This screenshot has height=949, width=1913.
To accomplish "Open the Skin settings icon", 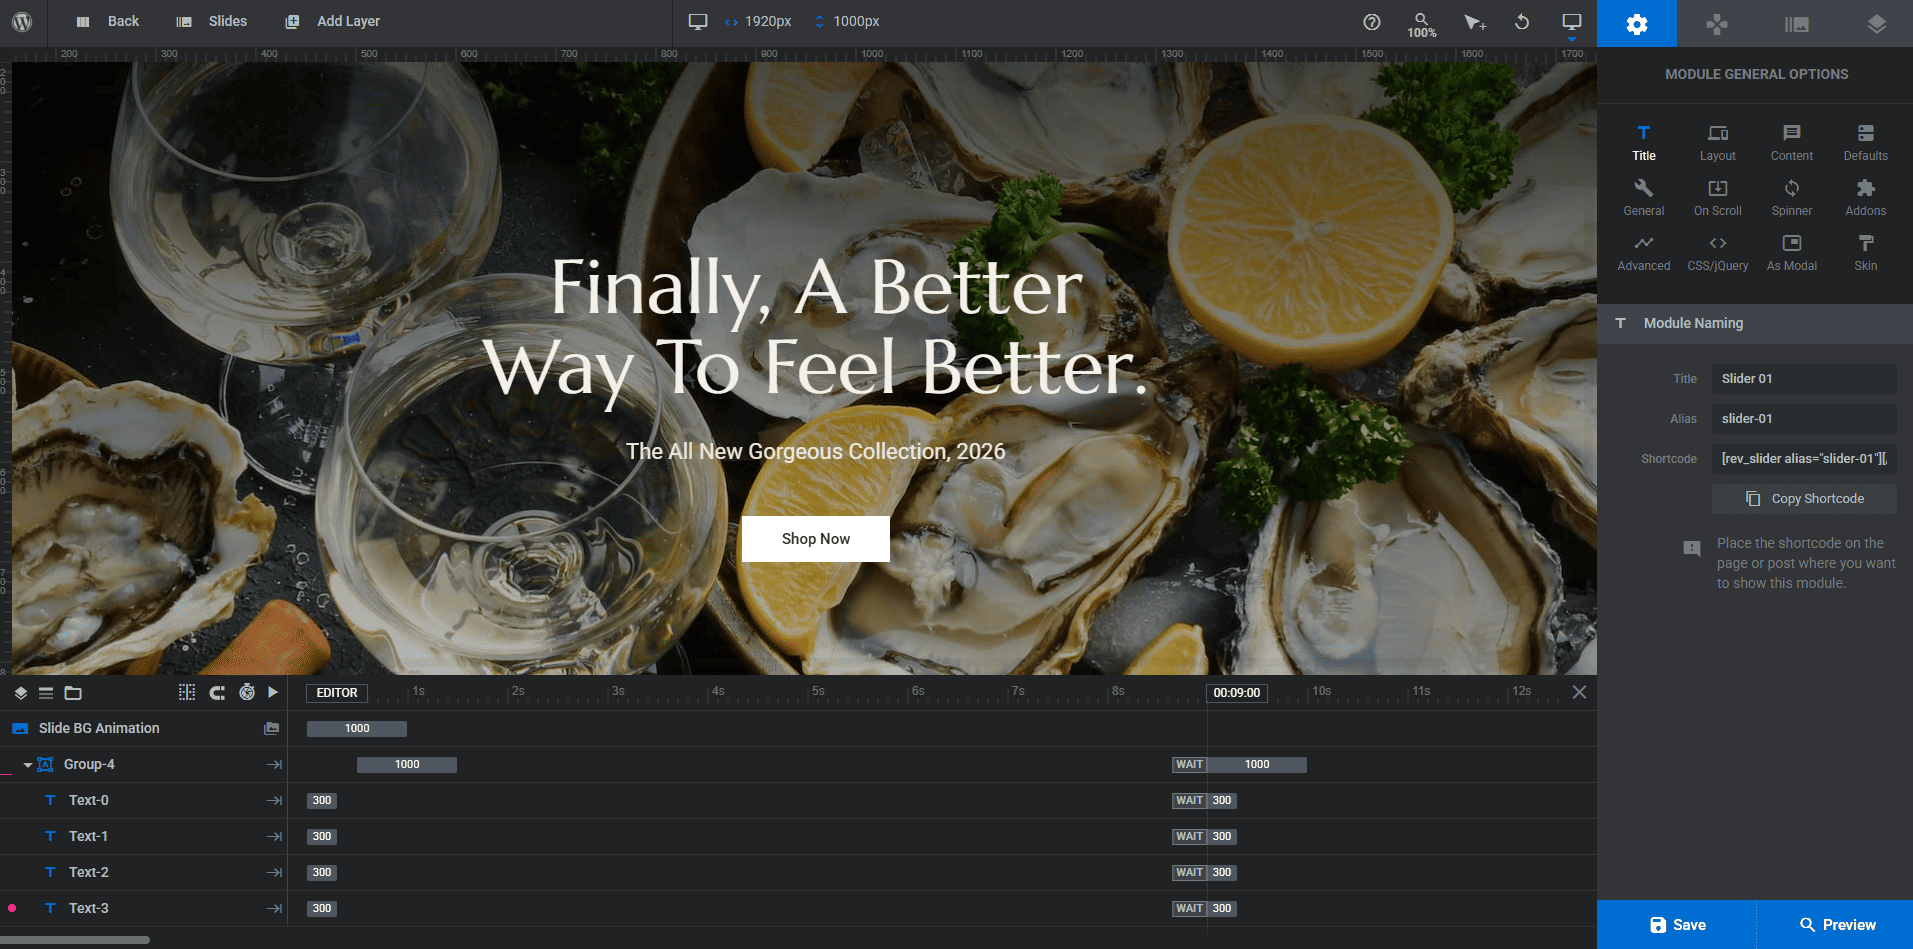I will 1865,252.
